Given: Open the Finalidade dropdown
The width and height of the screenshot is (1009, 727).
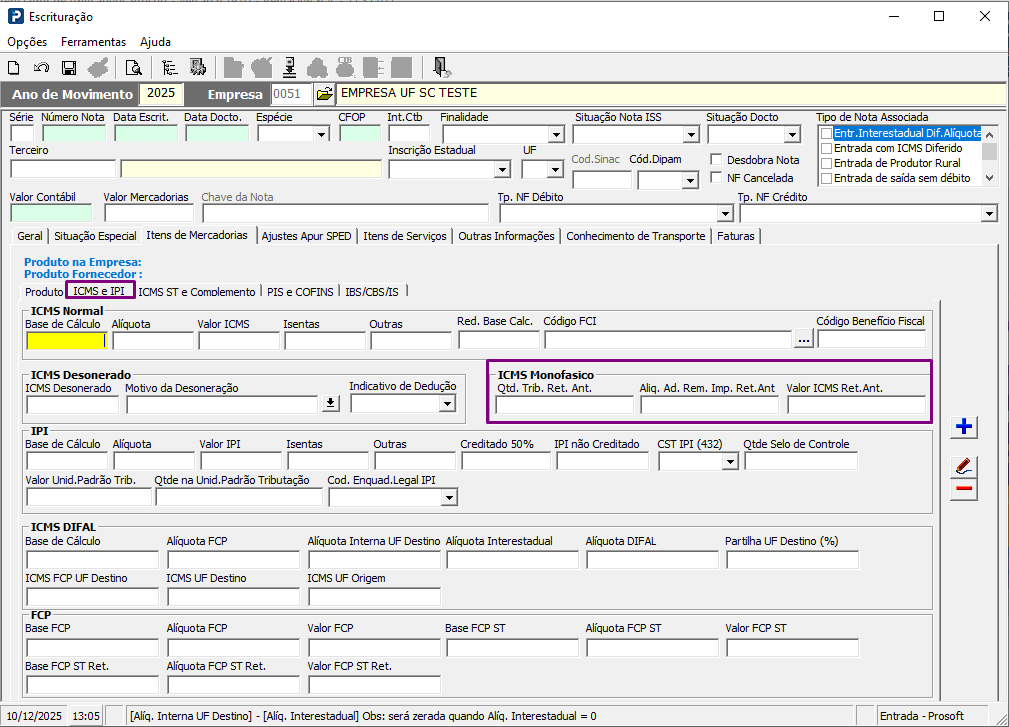Looking at the screenshot, I should (x=556, y=134).
